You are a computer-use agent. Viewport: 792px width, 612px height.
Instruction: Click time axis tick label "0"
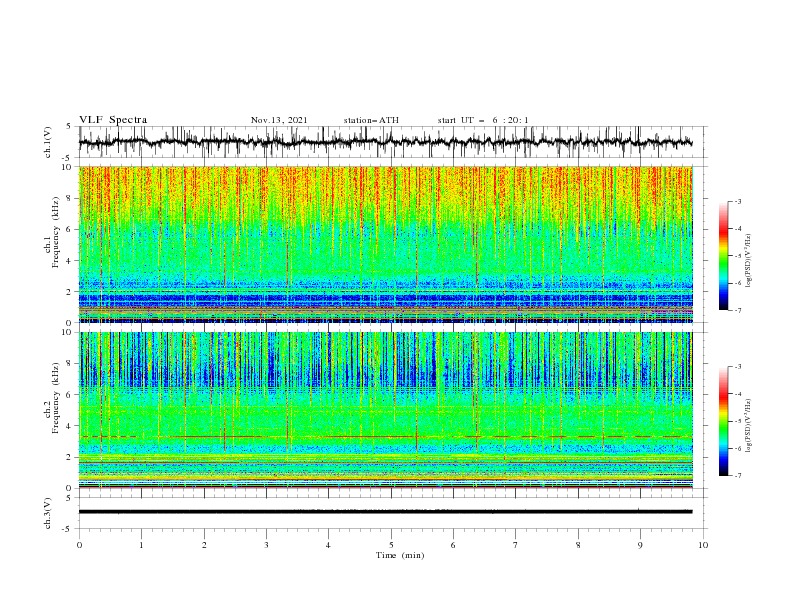click(79, 545)
